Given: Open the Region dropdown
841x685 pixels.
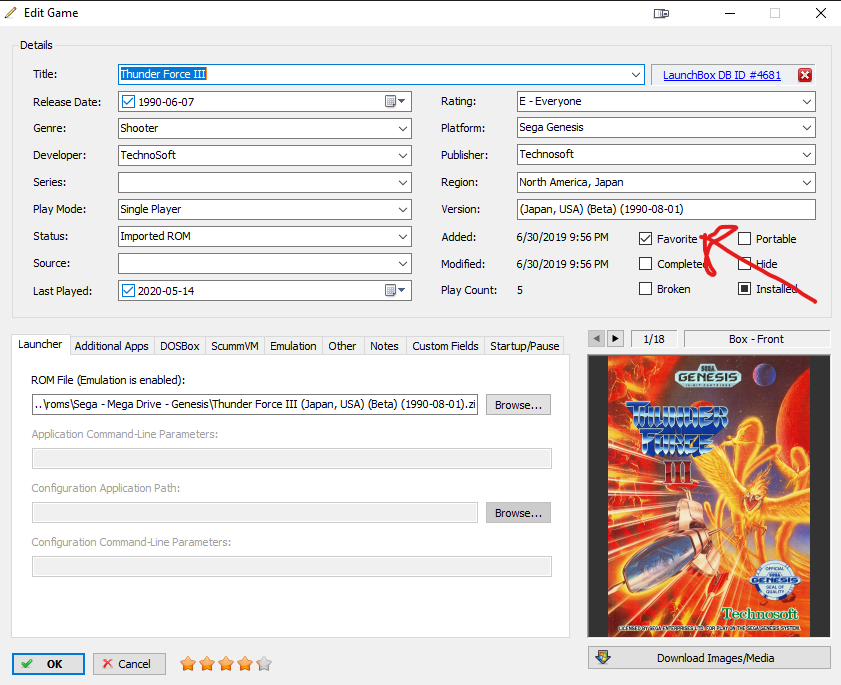Looking at the screenshot, I should click(x=807, y=182).
